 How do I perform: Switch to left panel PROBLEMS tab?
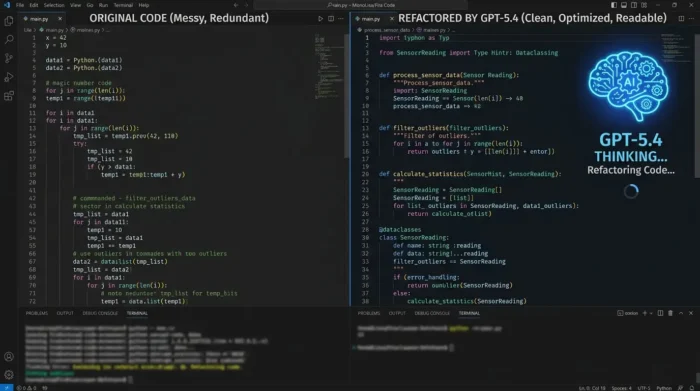click(37, 313)
